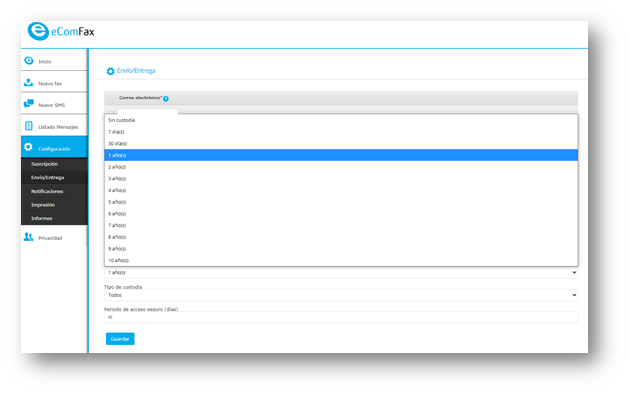Select Configuración in the sidebar
Image resolution: width=630 pixels, height=395 pixels.
point(54,147)
